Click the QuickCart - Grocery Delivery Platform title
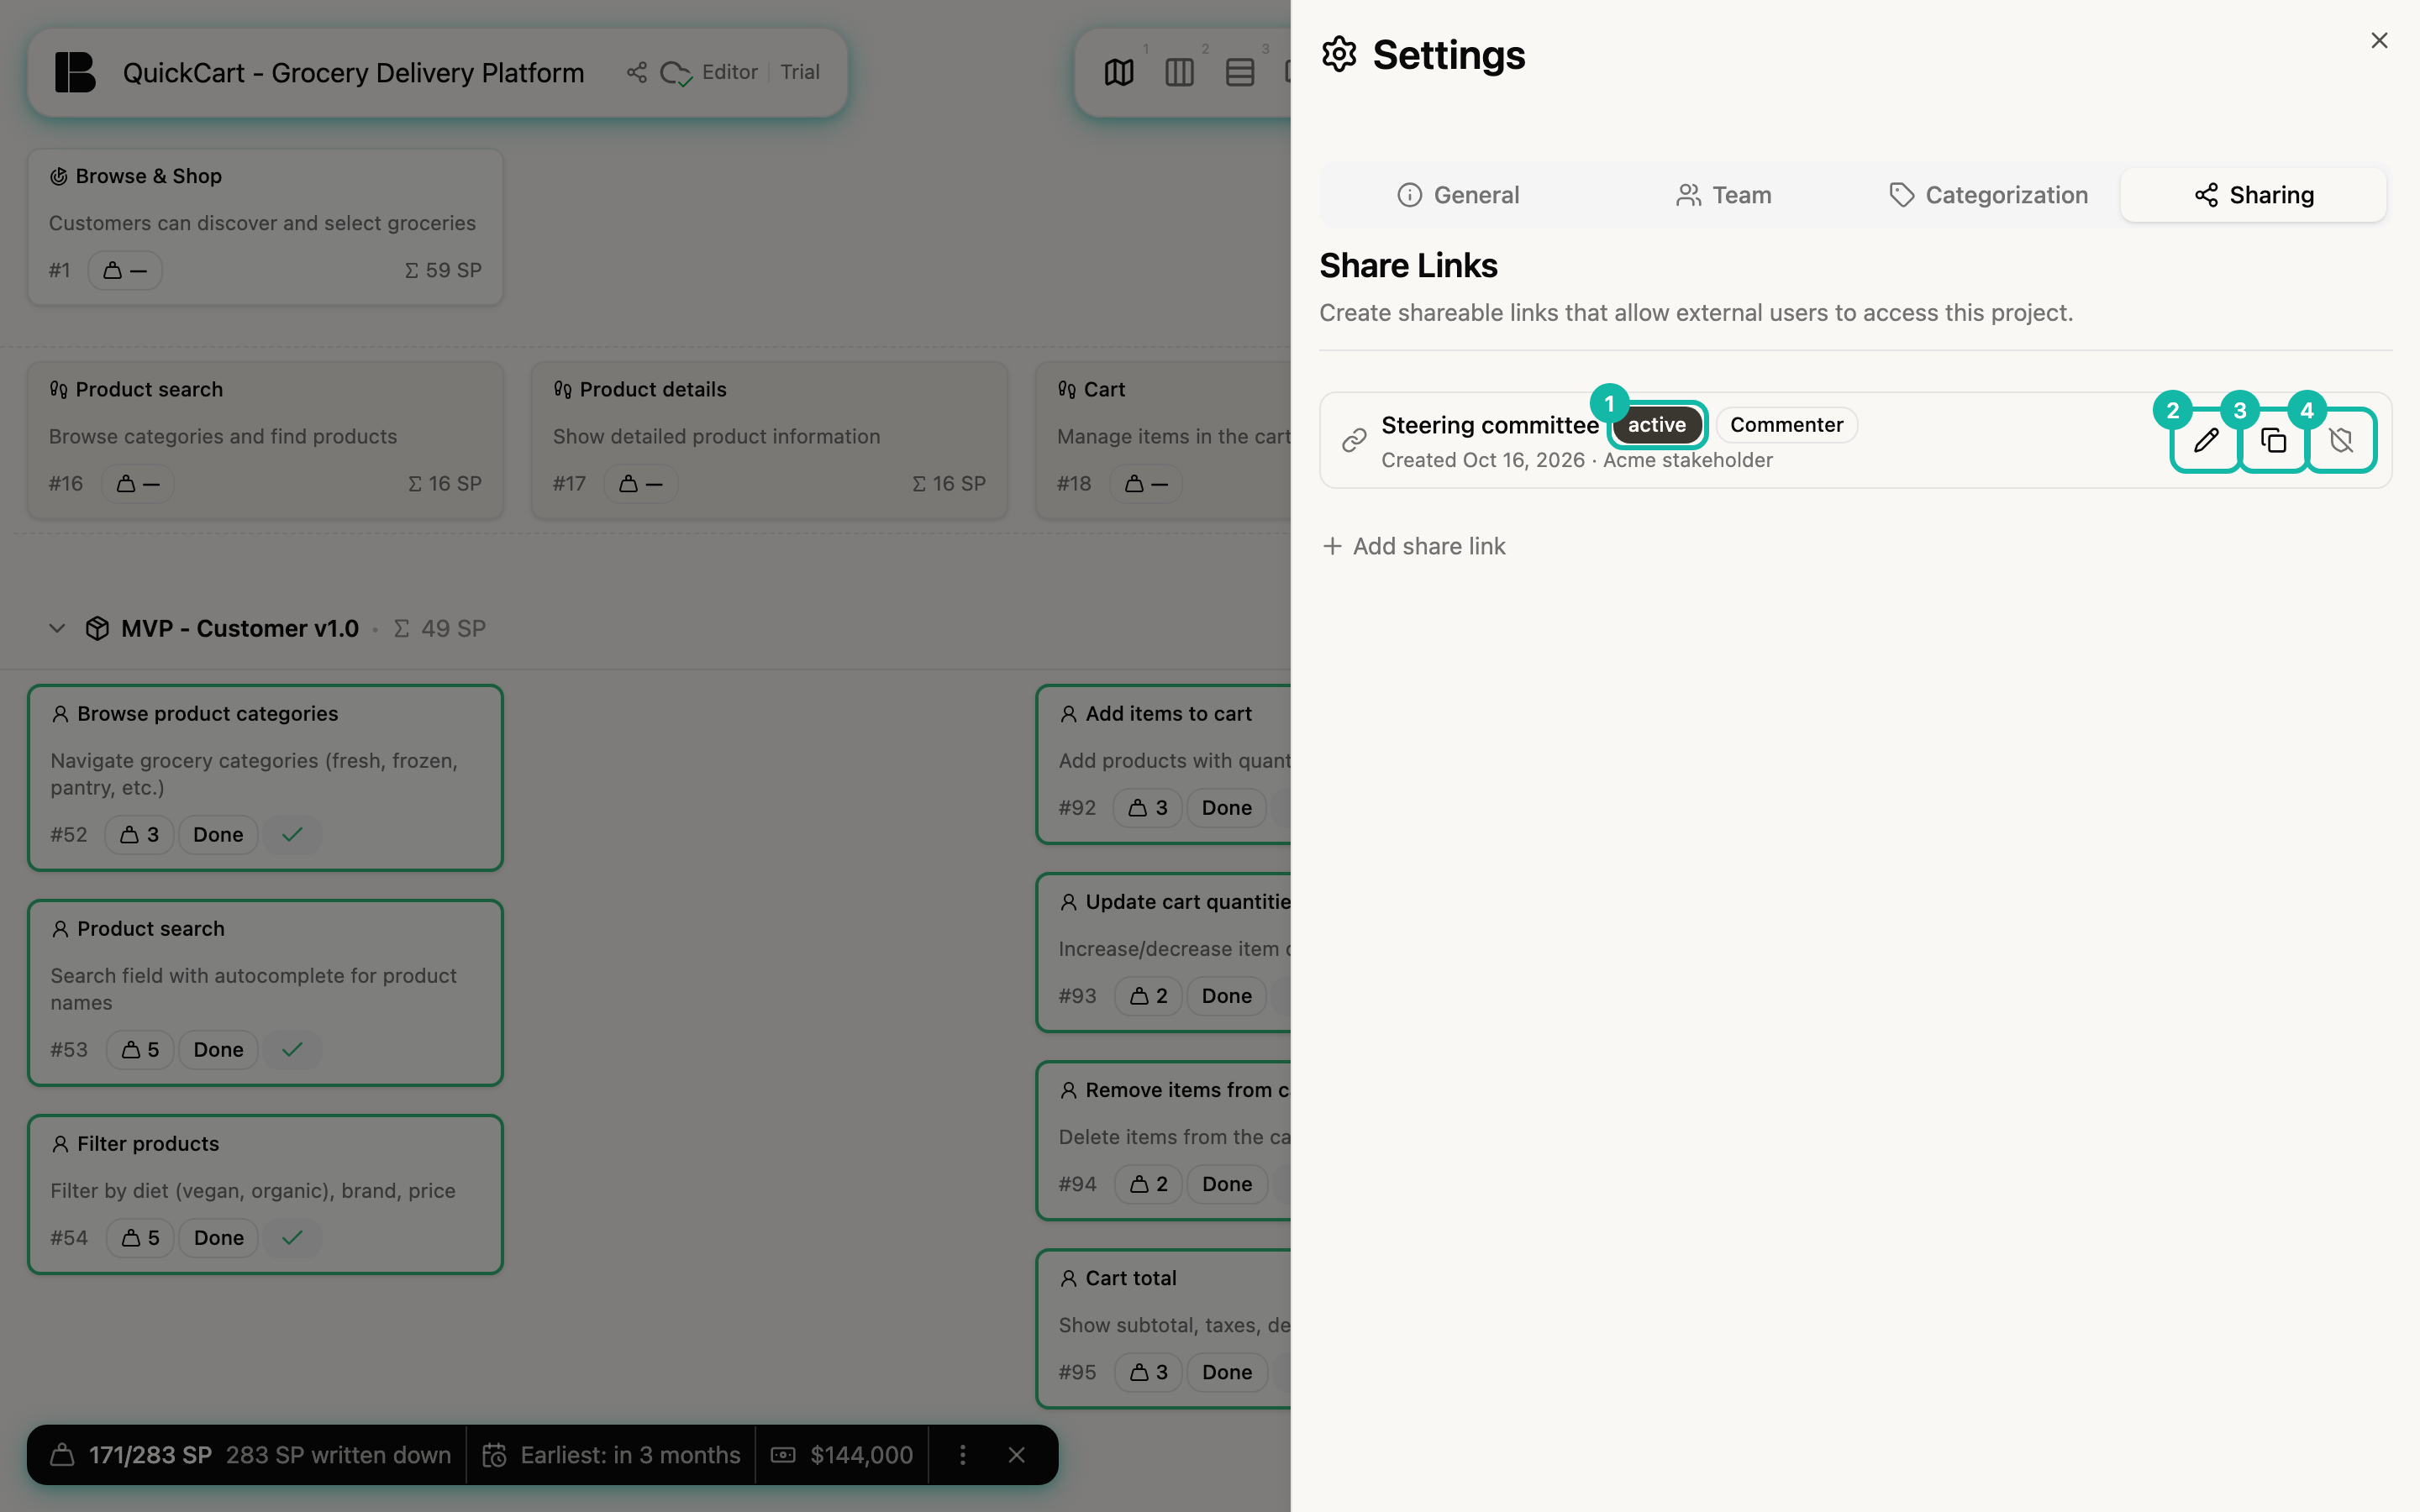The width and height of the screenshot is (2420, 1512). 353,73
